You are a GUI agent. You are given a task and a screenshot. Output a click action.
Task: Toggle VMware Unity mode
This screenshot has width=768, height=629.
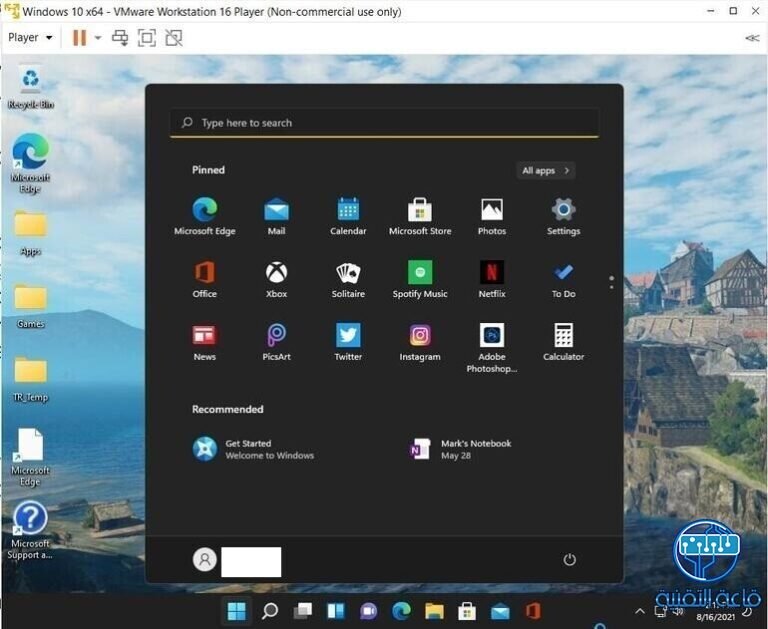point(174,38)
